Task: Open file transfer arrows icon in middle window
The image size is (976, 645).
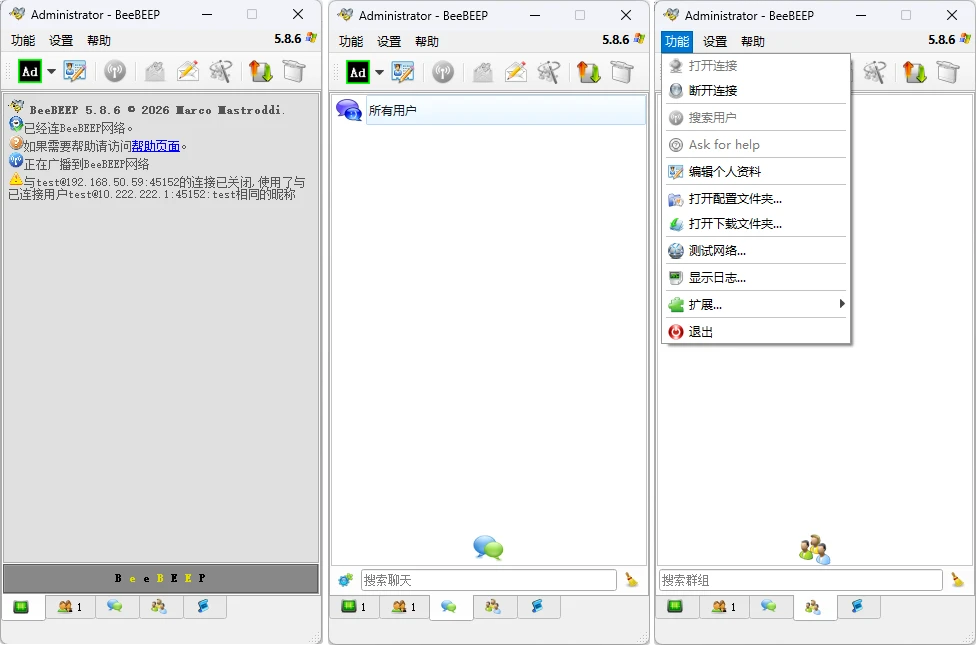Action: (x=589, y=72)
